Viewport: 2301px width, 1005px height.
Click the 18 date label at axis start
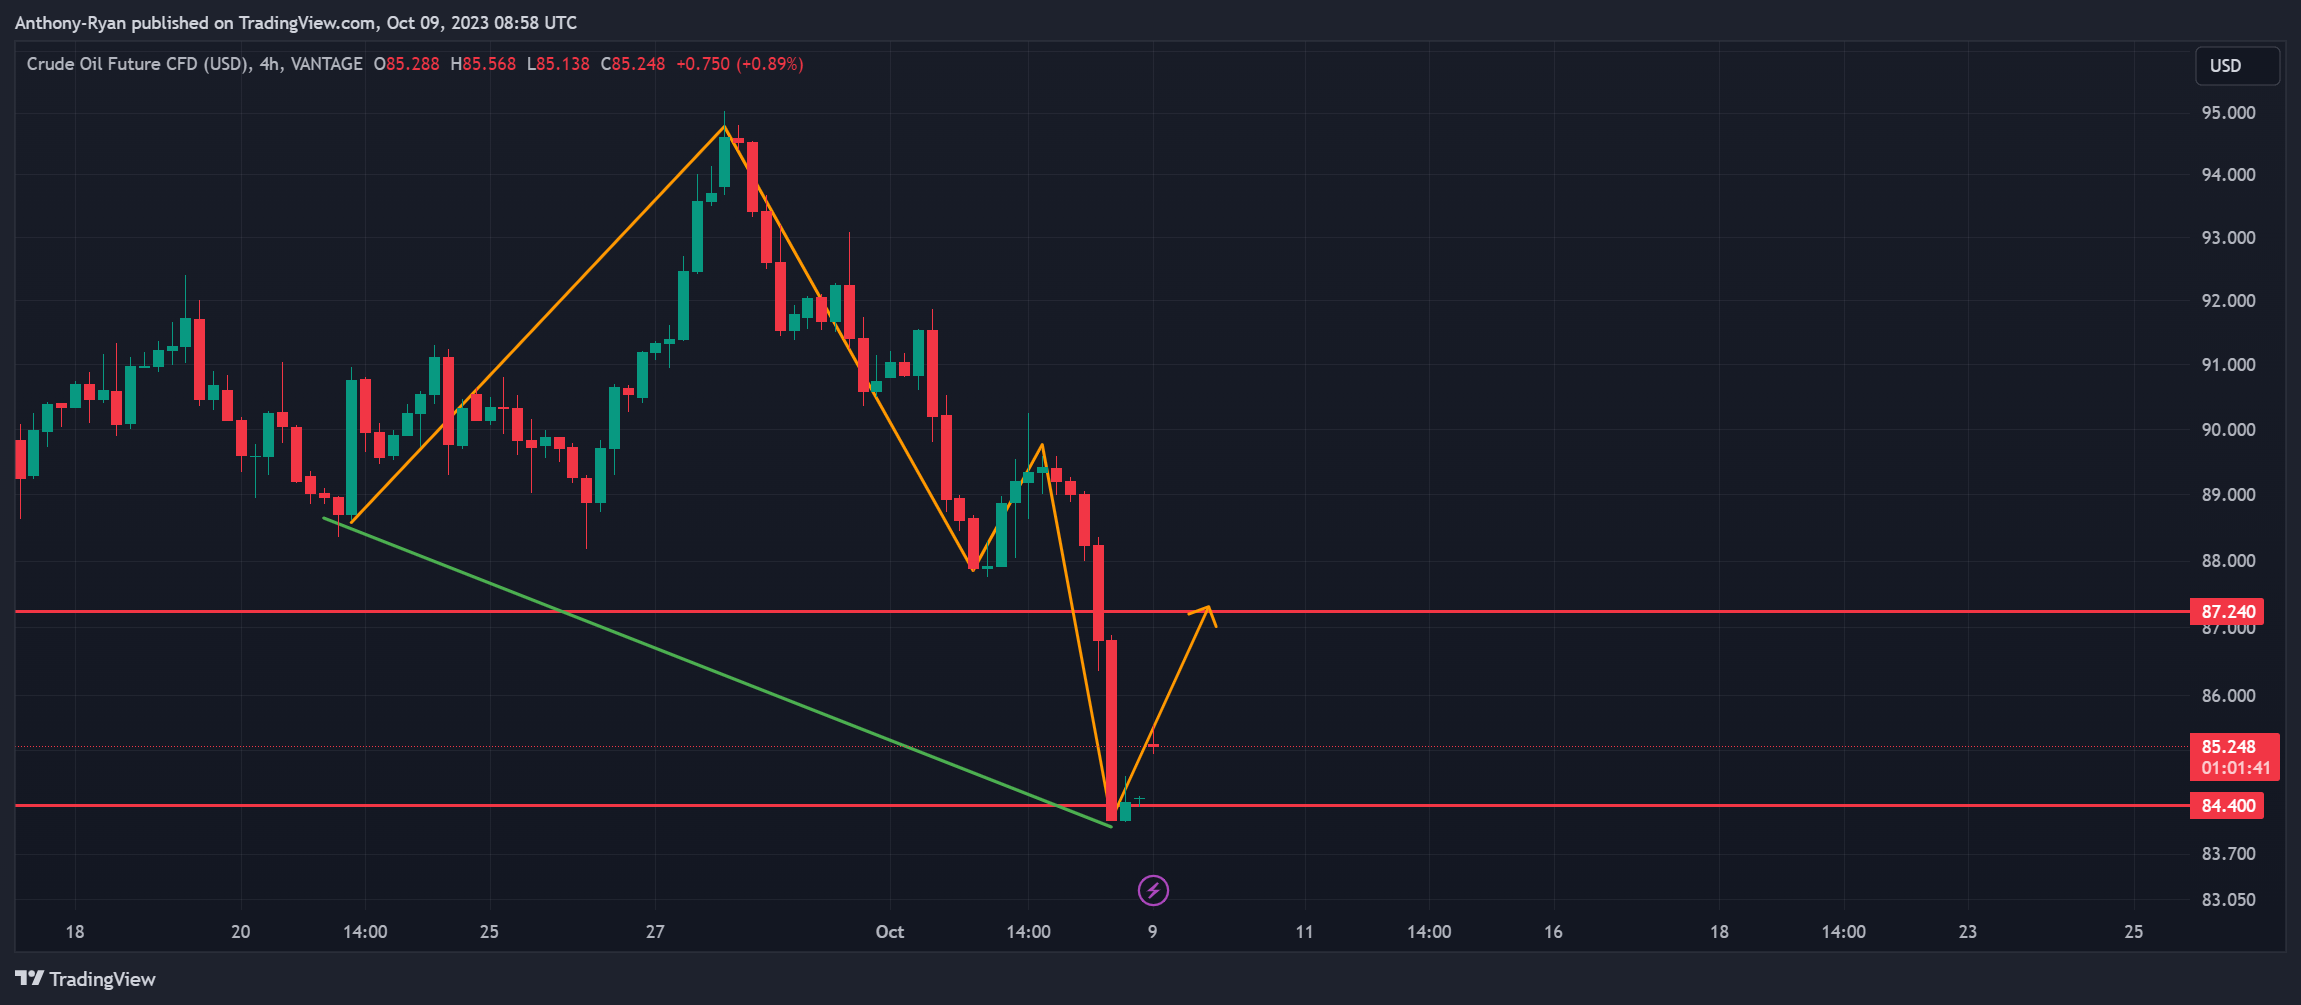tap(75, 932)
